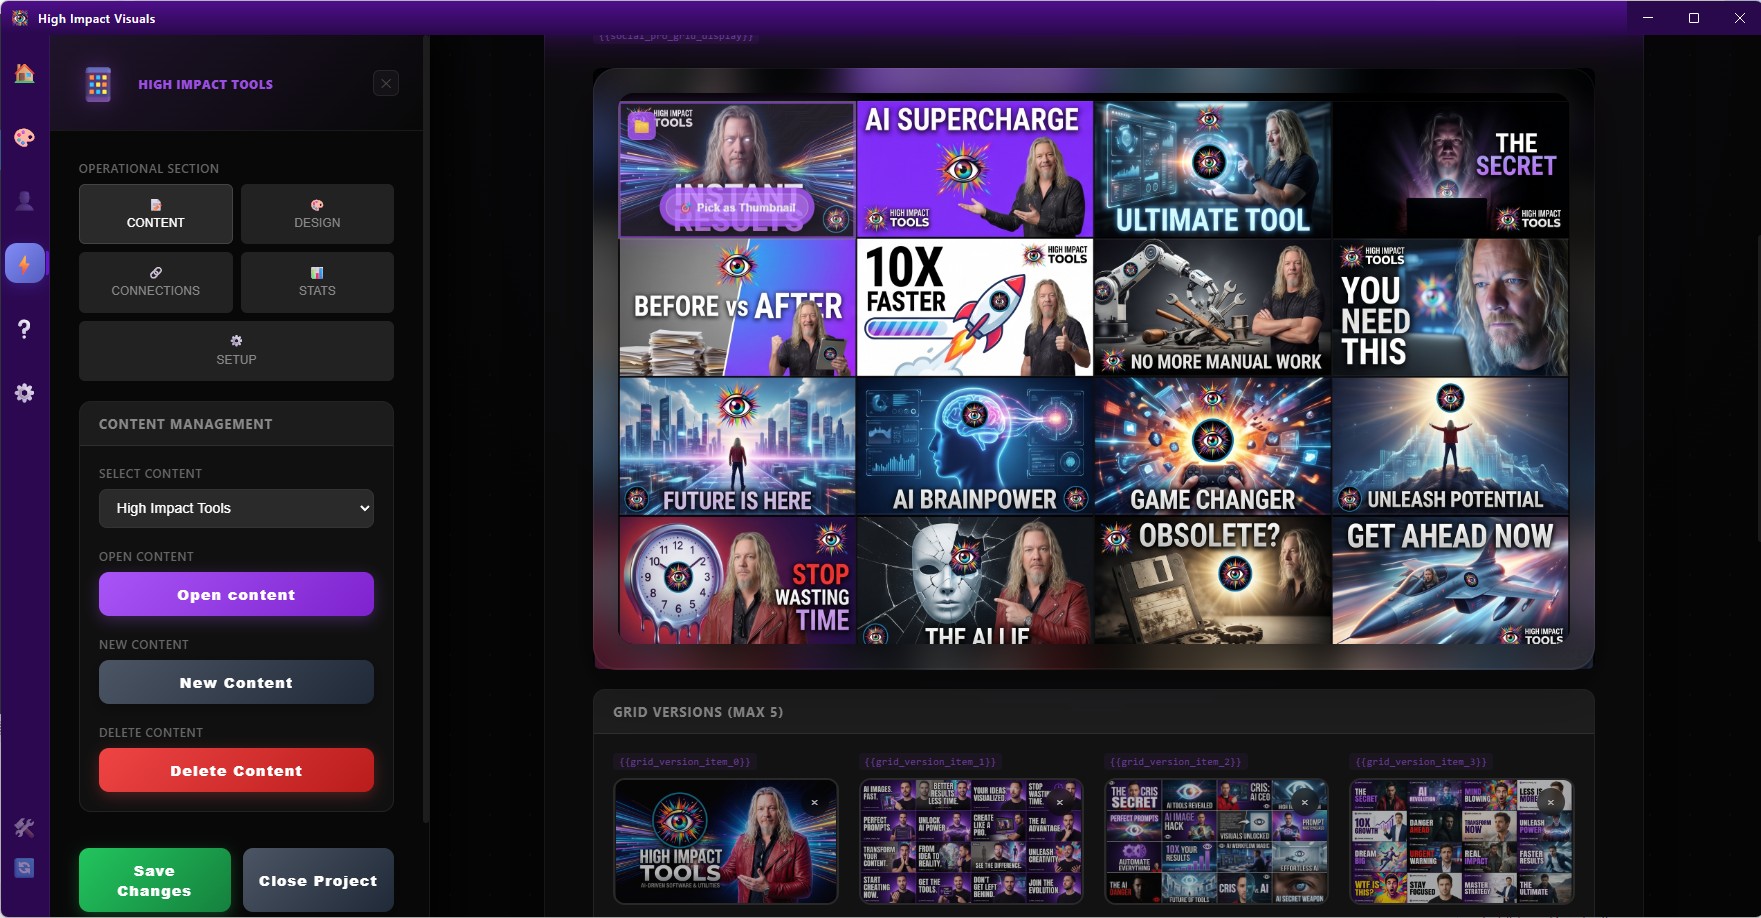Open grid version 0 High Impact Tools preview
The image size is (1761, 918).
coord(726,842)
